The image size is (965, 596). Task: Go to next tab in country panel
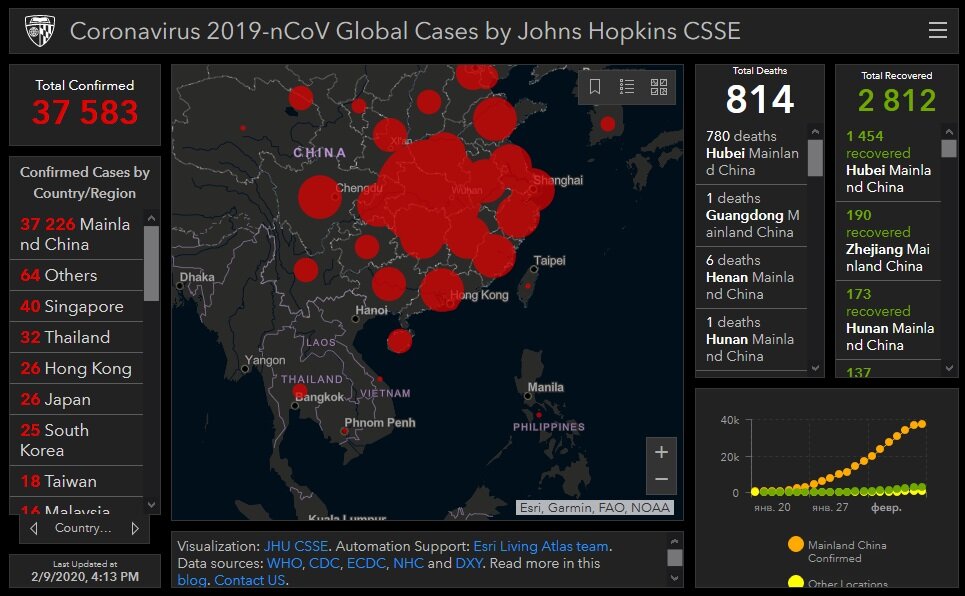(135, 528)
